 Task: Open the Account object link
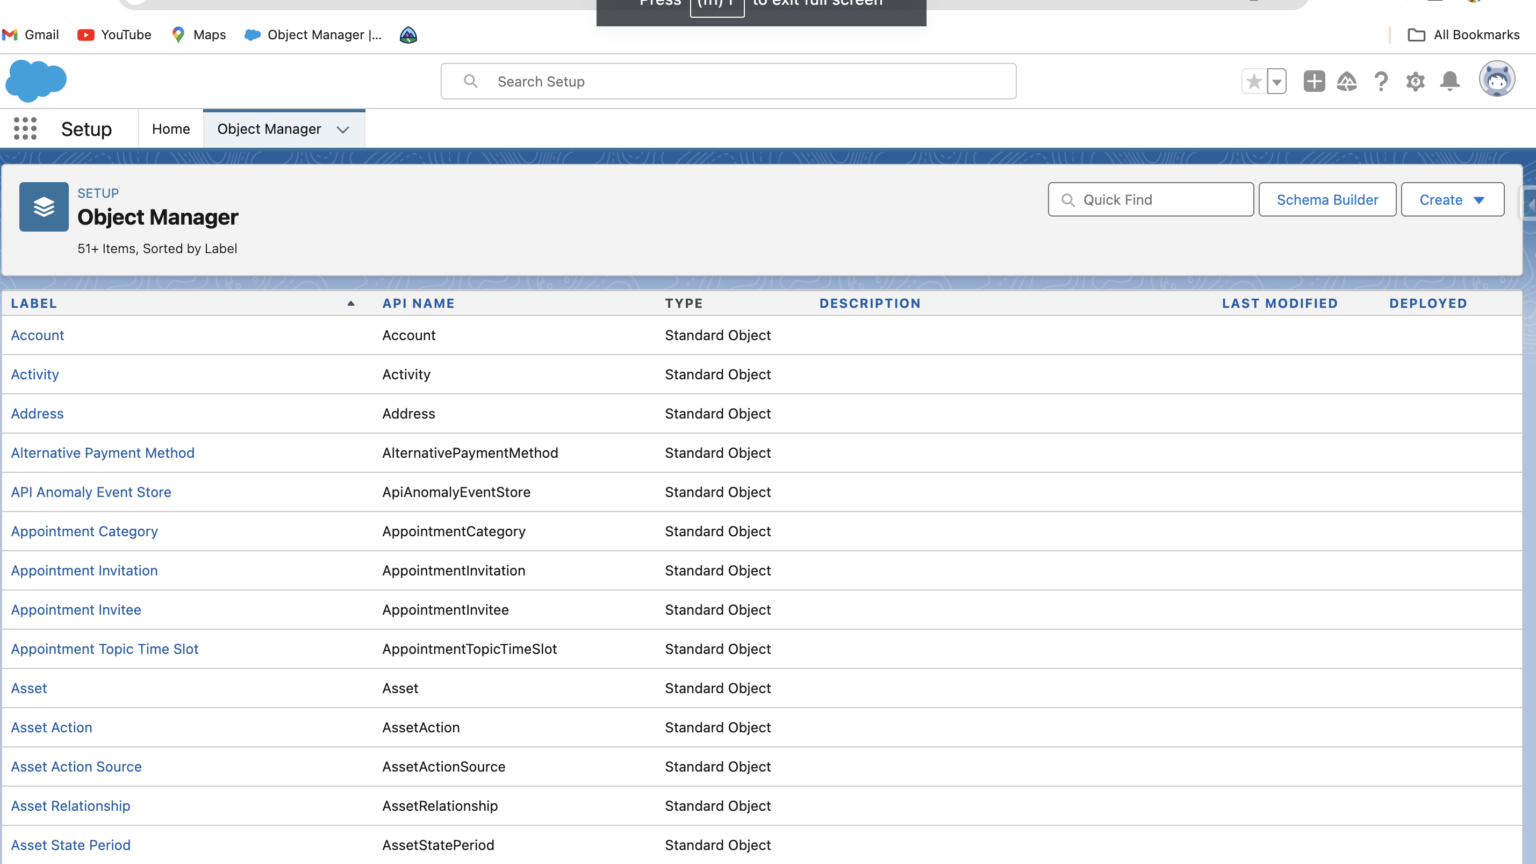37,335
